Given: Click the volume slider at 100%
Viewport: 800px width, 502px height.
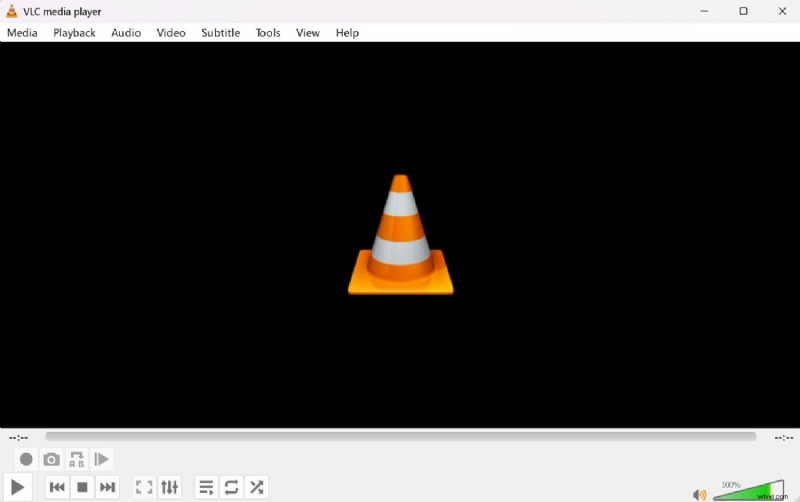Looking at the screenshot, I should [748, 490].
